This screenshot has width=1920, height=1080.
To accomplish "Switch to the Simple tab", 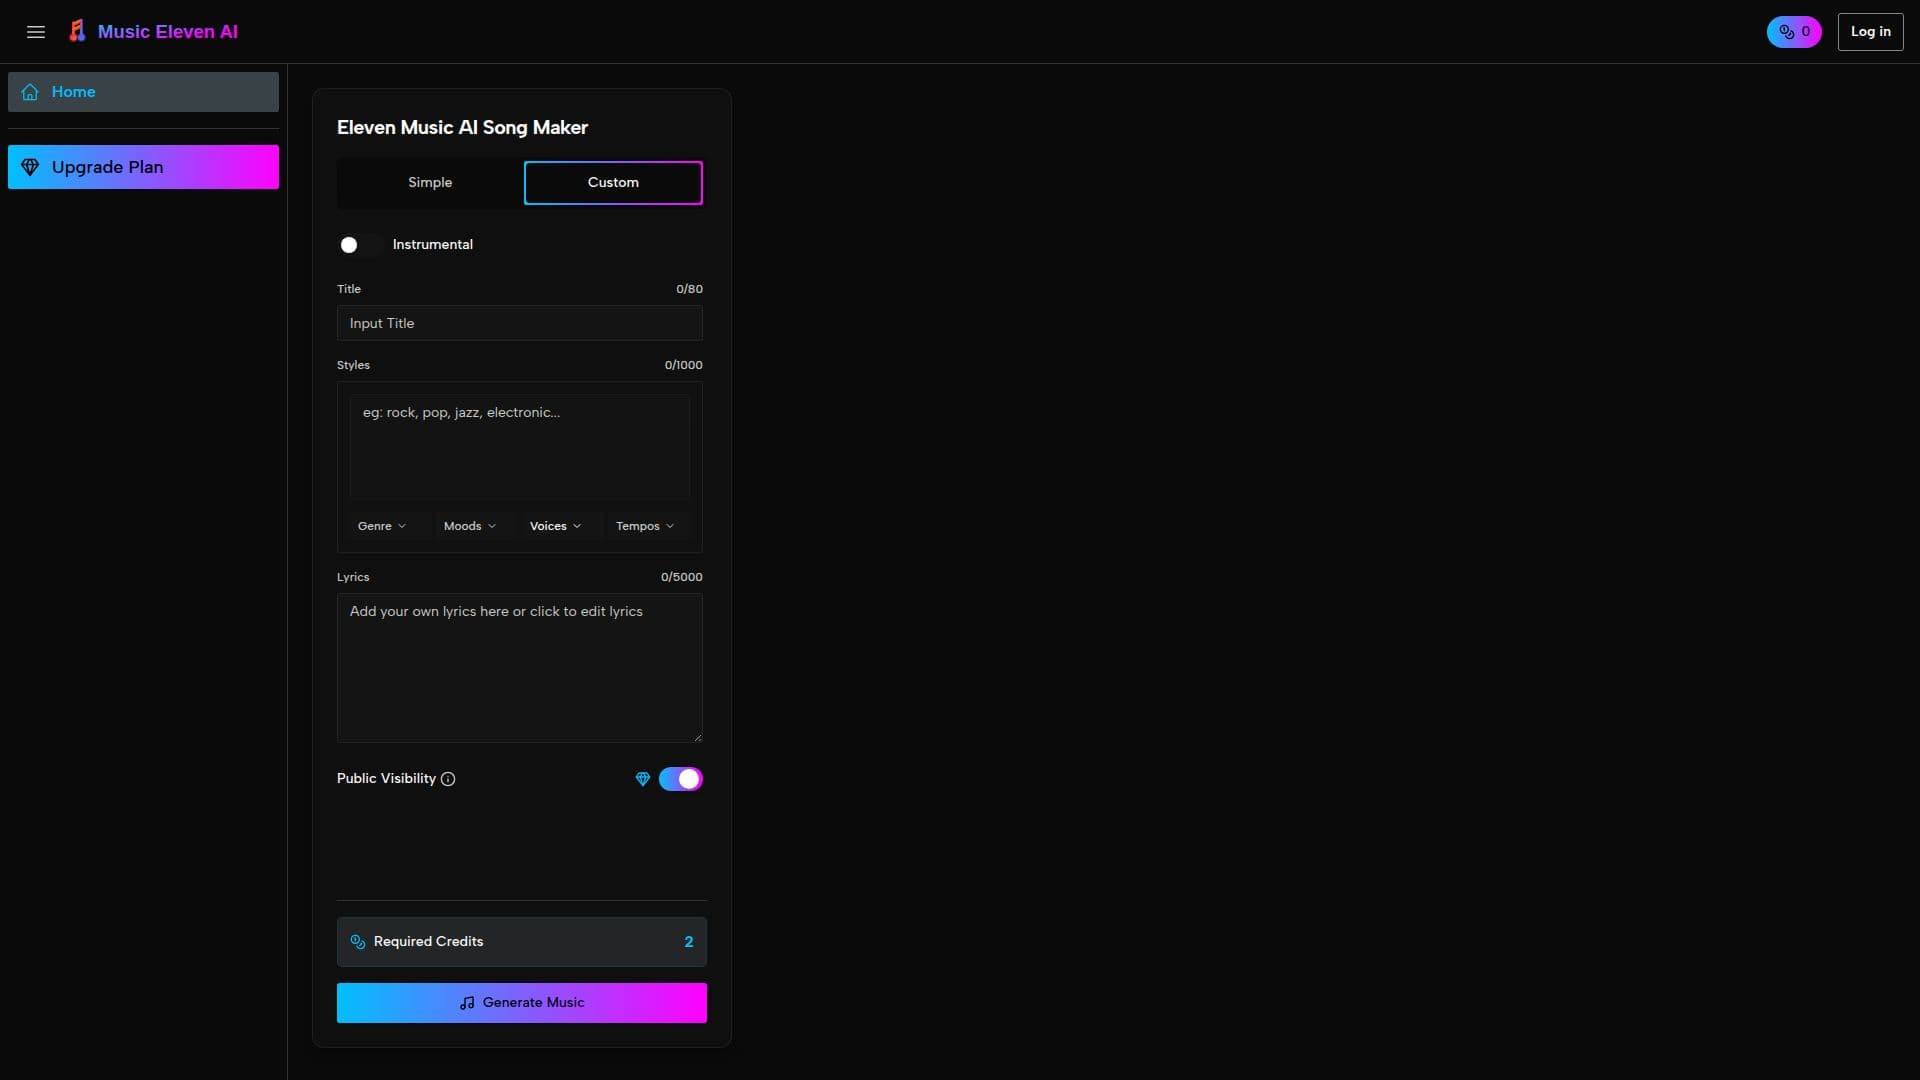I will (x=430, y=183).
